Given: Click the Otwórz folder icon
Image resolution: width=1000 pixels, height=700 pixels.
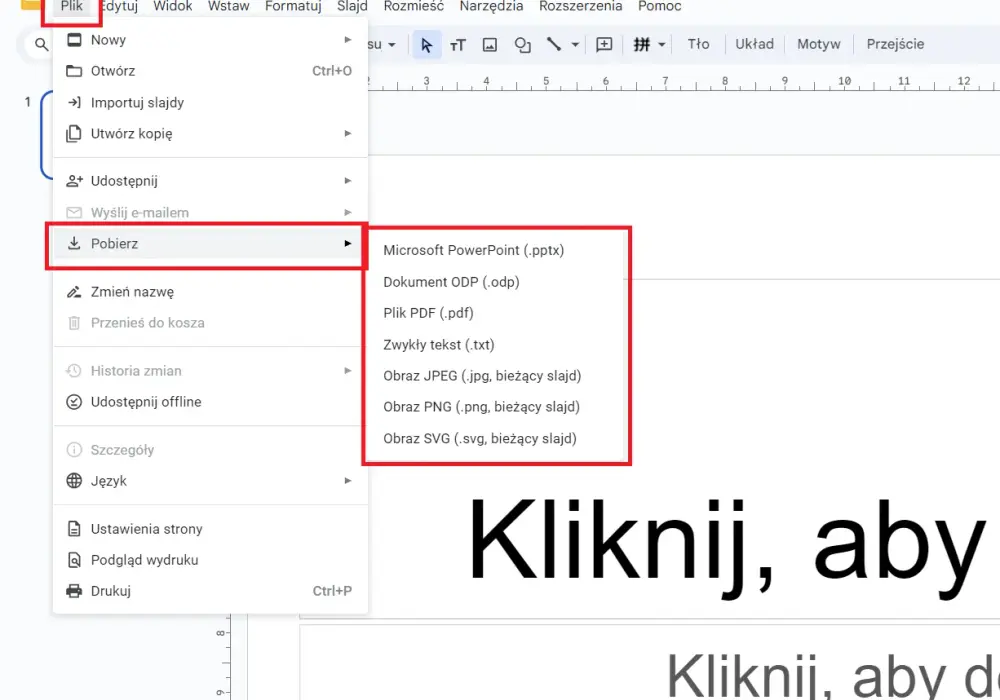Looking at the screenshot, I should 74,71.
